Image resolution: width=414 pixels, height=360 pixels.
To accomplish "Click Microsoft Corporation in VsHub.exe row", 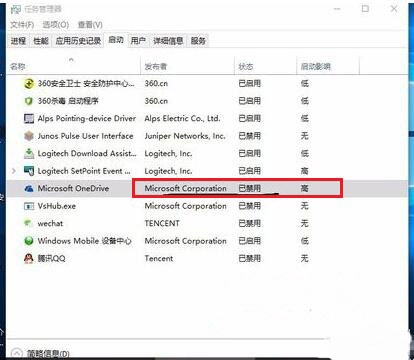I will pos(185,206).
